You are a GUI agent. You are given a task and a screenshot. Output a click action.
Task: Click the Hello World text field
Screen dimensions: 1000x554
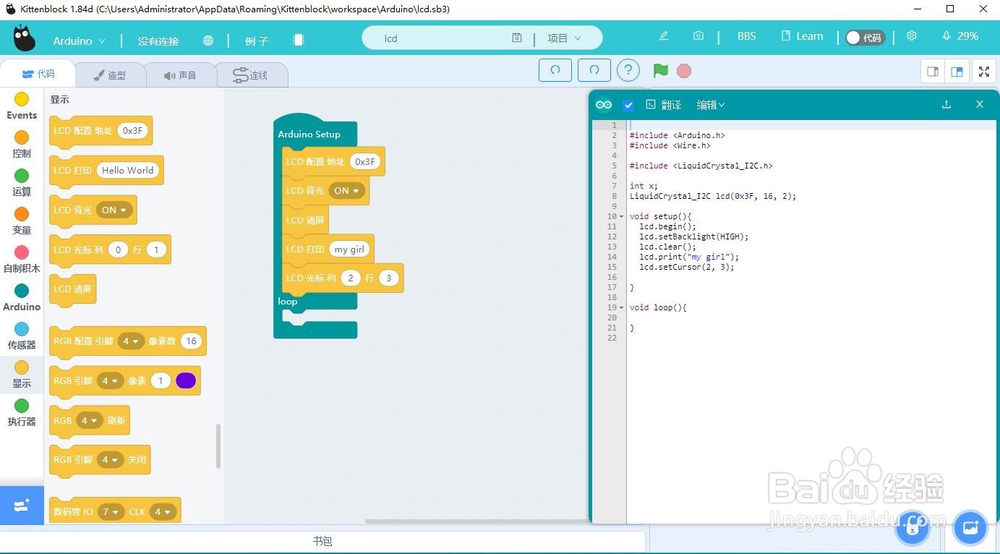pyautogui.click(x=128, y=170)
